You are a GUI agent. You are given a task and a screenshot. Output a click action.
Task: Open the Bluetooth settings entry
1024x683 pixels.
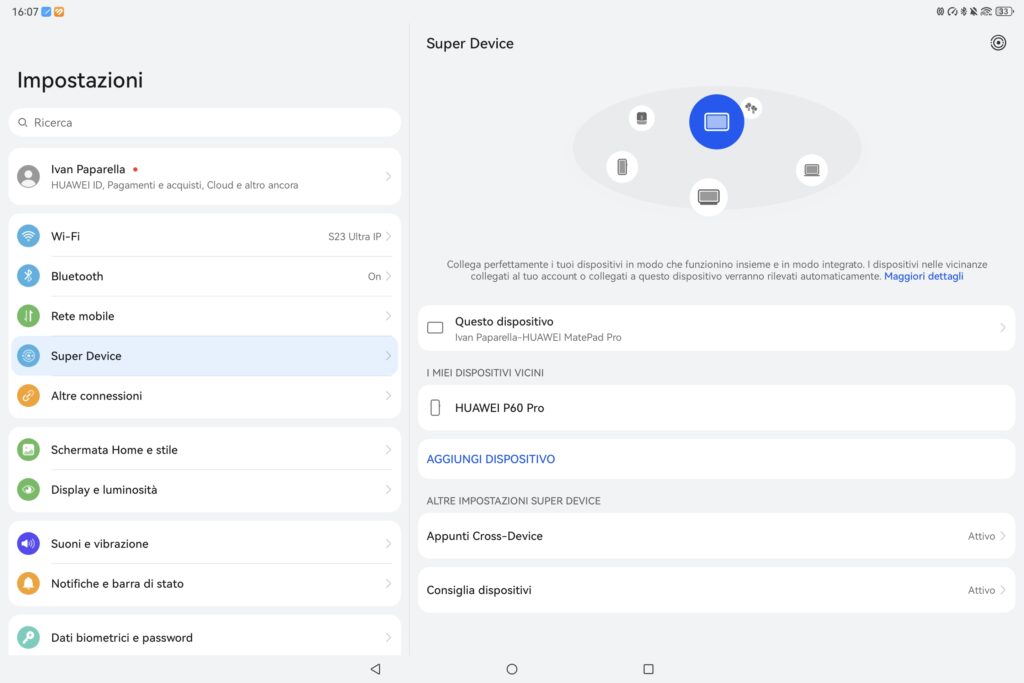click(204, 276)
